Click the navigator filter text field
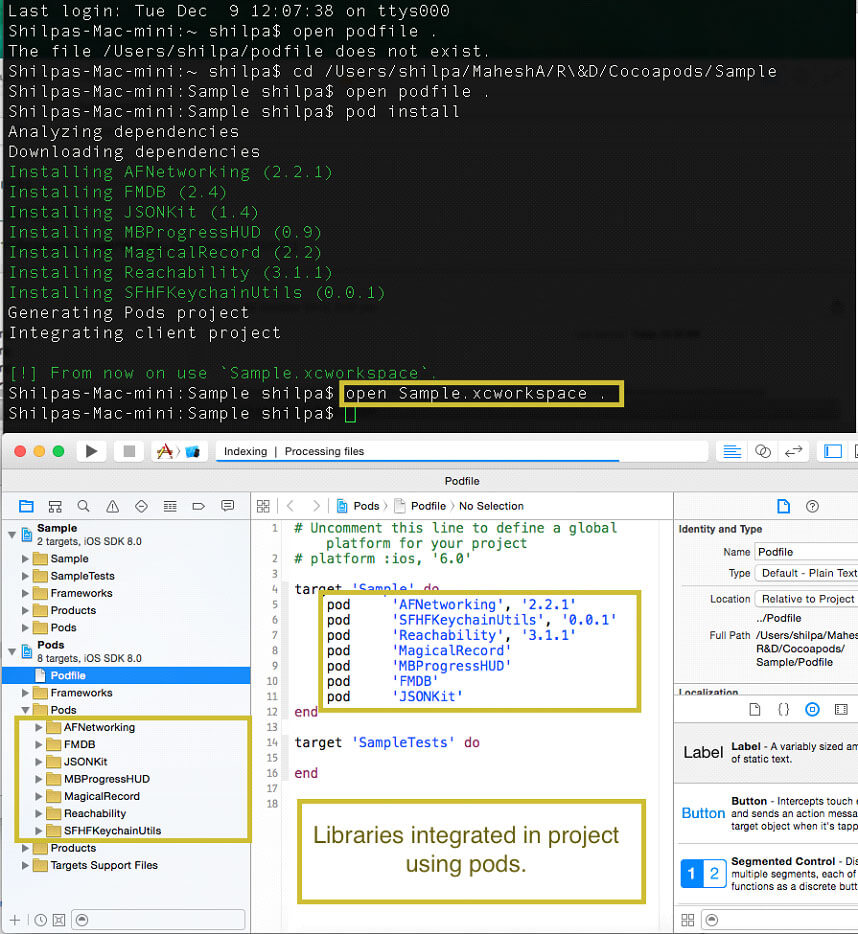858x934 pixels. tap(158, 920)
